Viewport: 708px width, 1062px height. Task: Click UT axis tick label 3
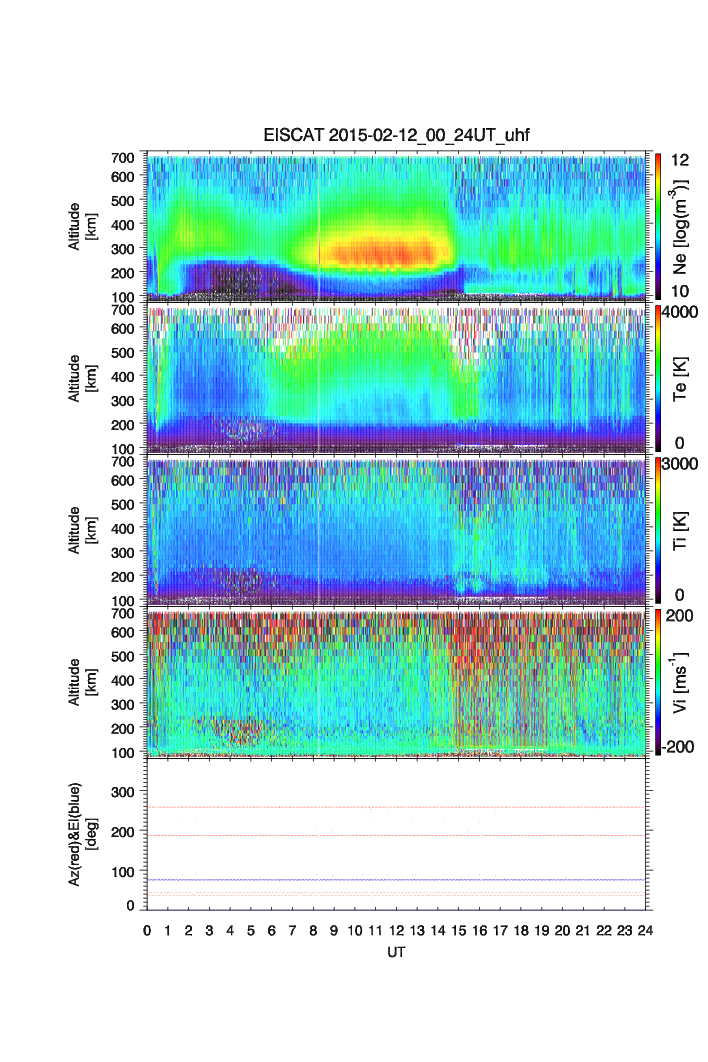209,931
